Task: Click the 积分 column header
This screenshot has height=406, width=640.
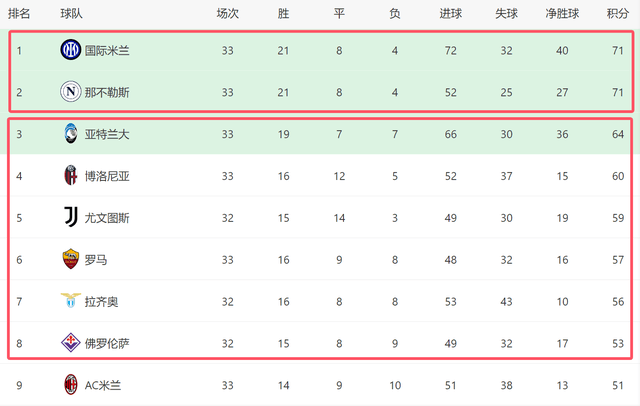Action: (617, 14)
